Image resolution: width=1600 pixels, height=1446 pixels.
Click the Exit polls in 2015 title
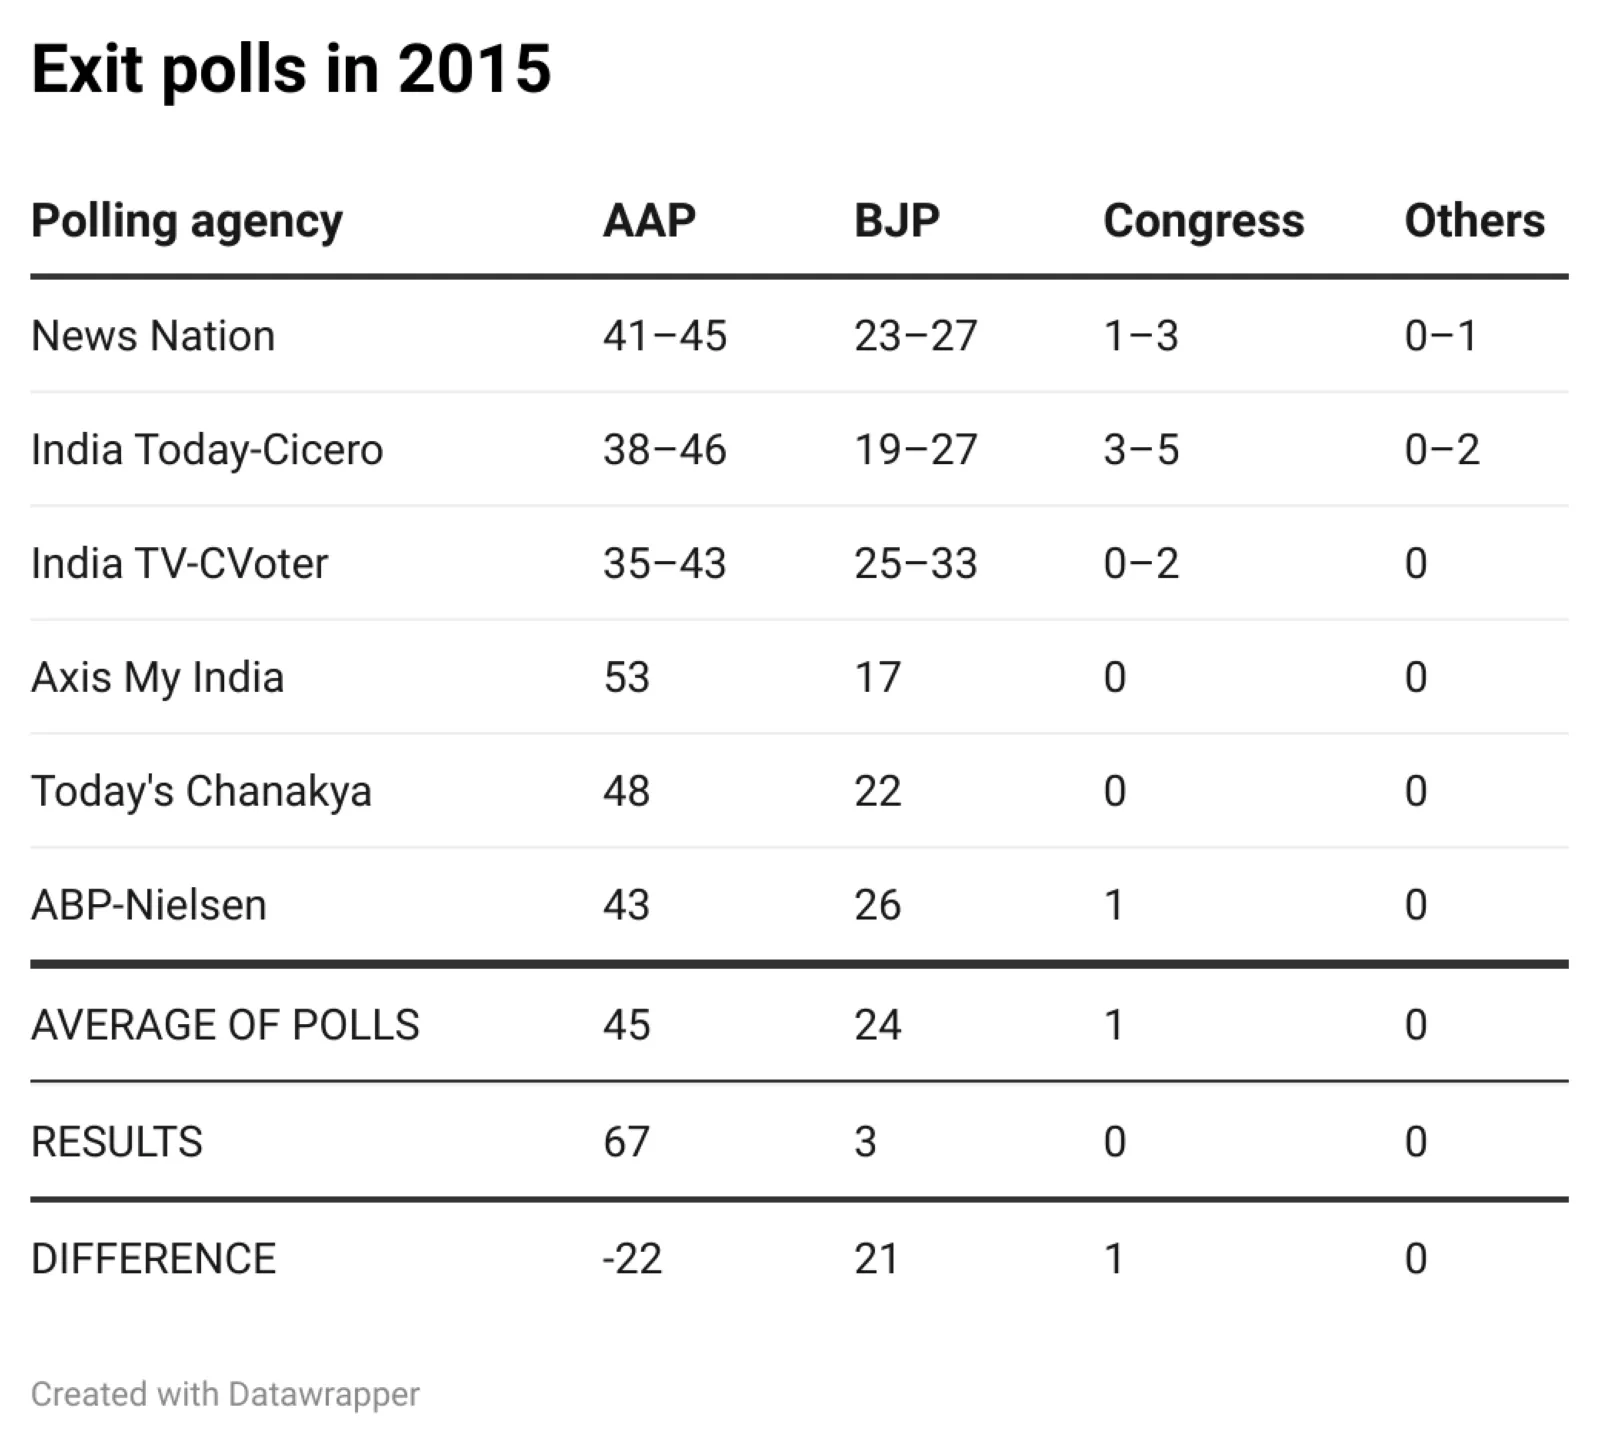coord(291,69)
